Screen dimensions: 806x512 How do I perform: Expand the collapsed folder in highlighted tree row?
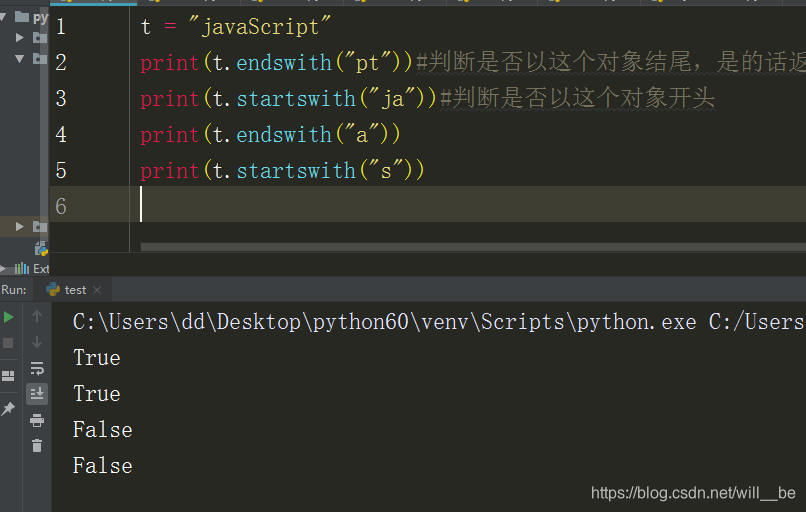[x=20, y=226]
